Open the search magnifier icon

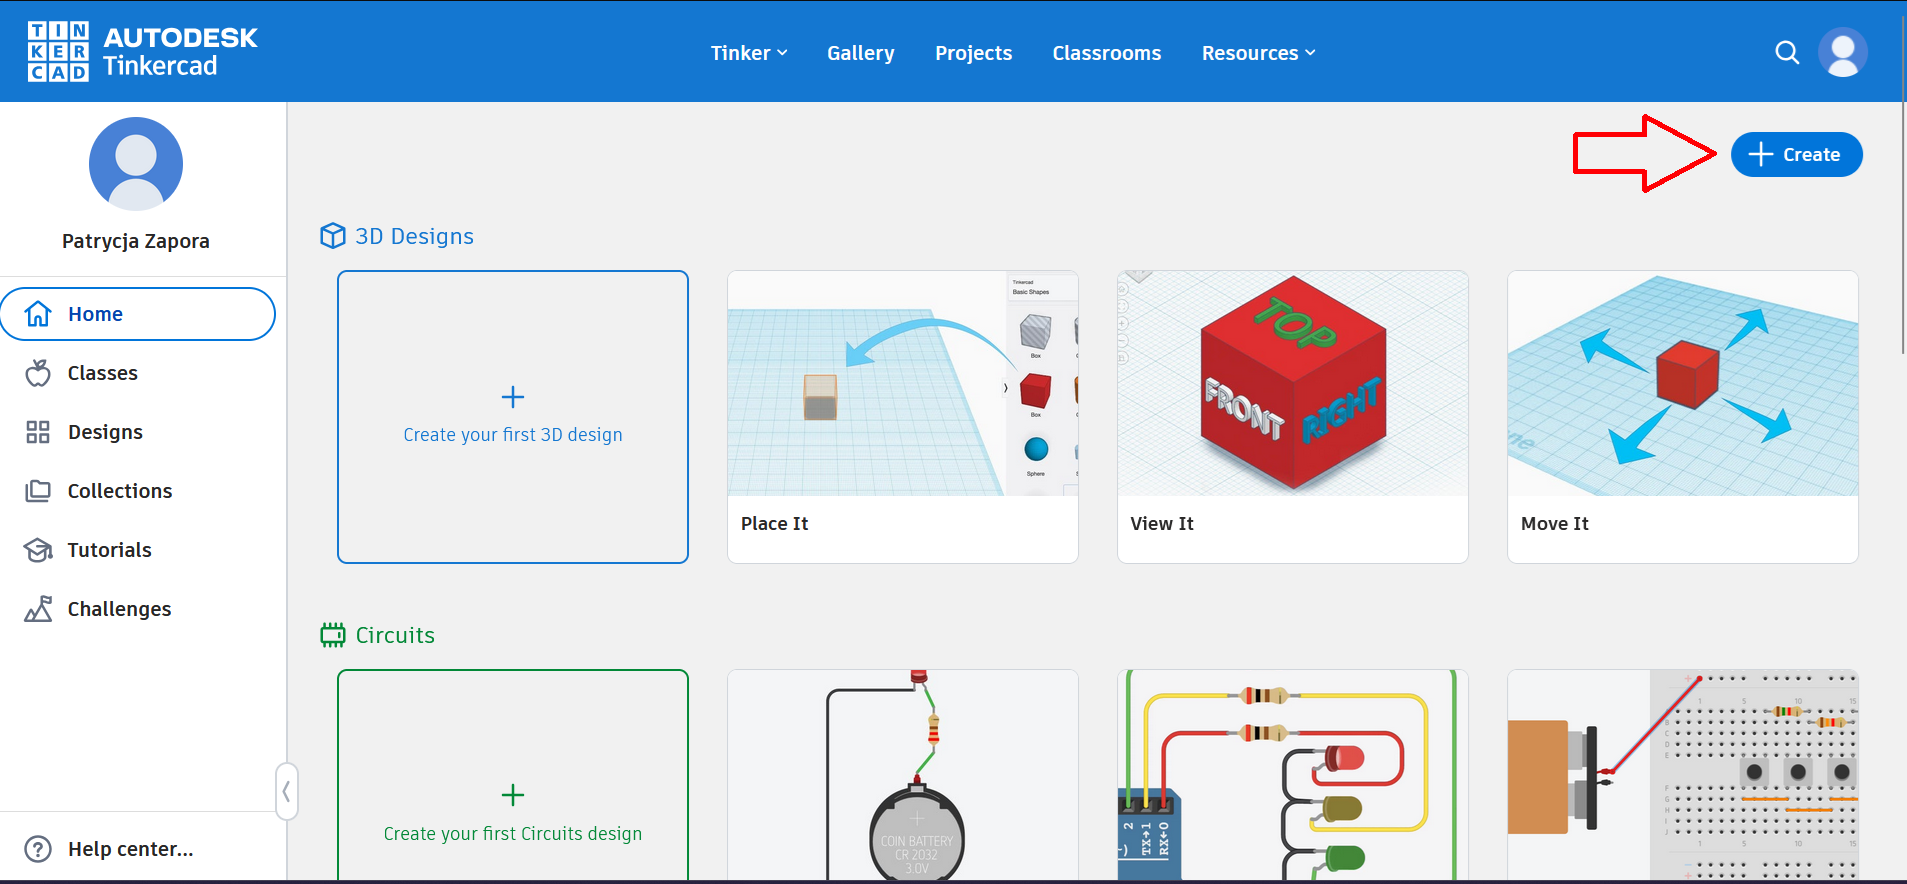click(x=1786, y=53)
